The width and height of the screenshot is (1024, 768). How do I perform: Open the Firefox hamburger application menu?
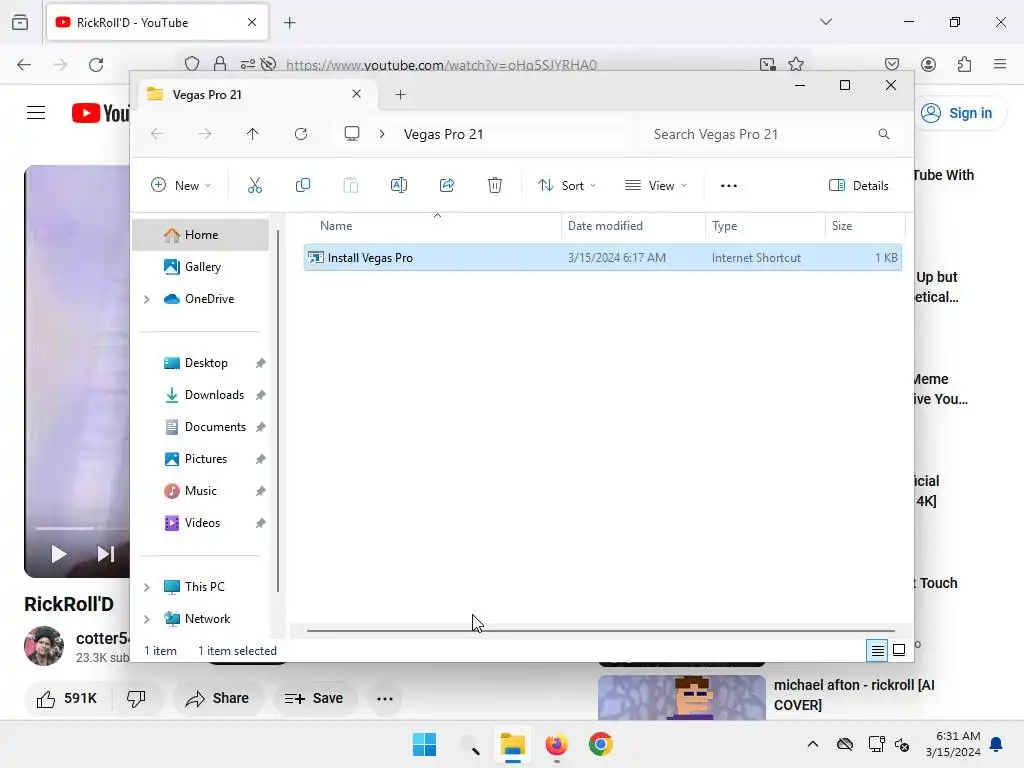pos(1000,64)
